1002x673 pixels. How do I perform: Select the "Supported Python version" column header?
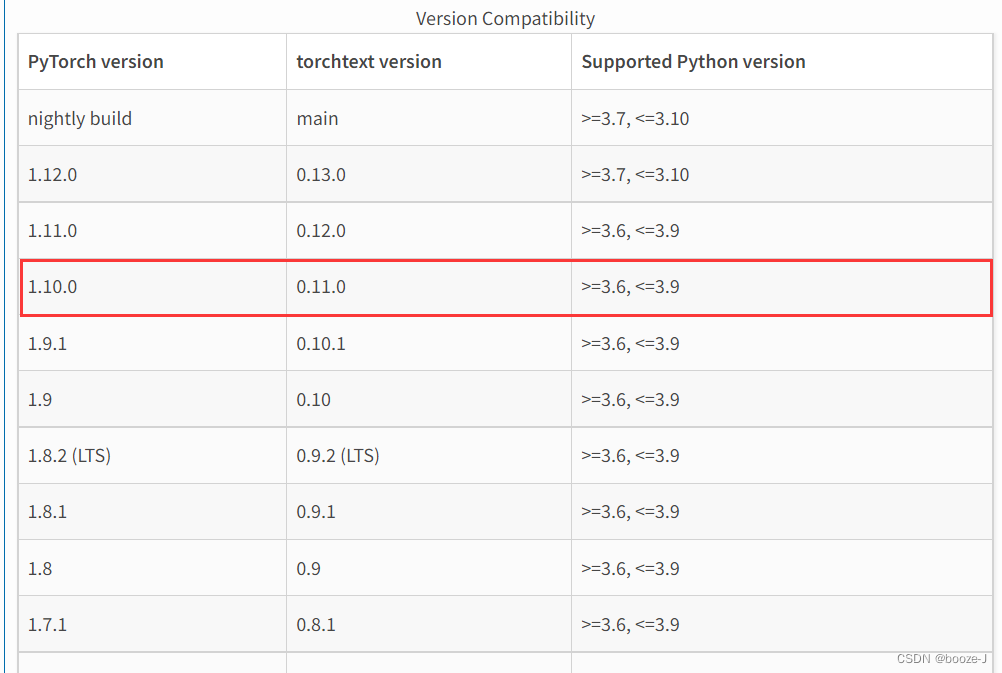(x=782, y=62)
